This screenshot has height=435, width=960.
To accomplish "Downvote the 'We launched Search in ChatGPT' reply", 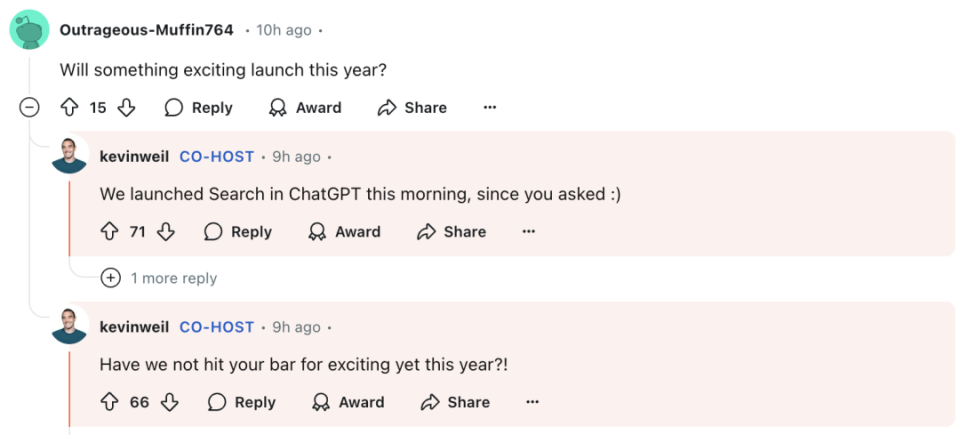I will coord(166,232).
